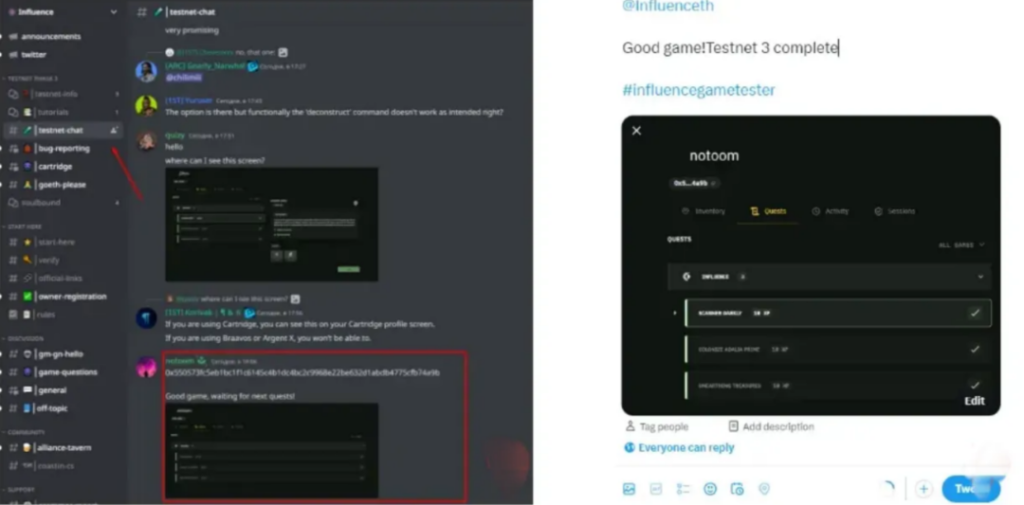Add another tweet with the plus icon
The image size is (1024, 505).
tap(923, 489)
